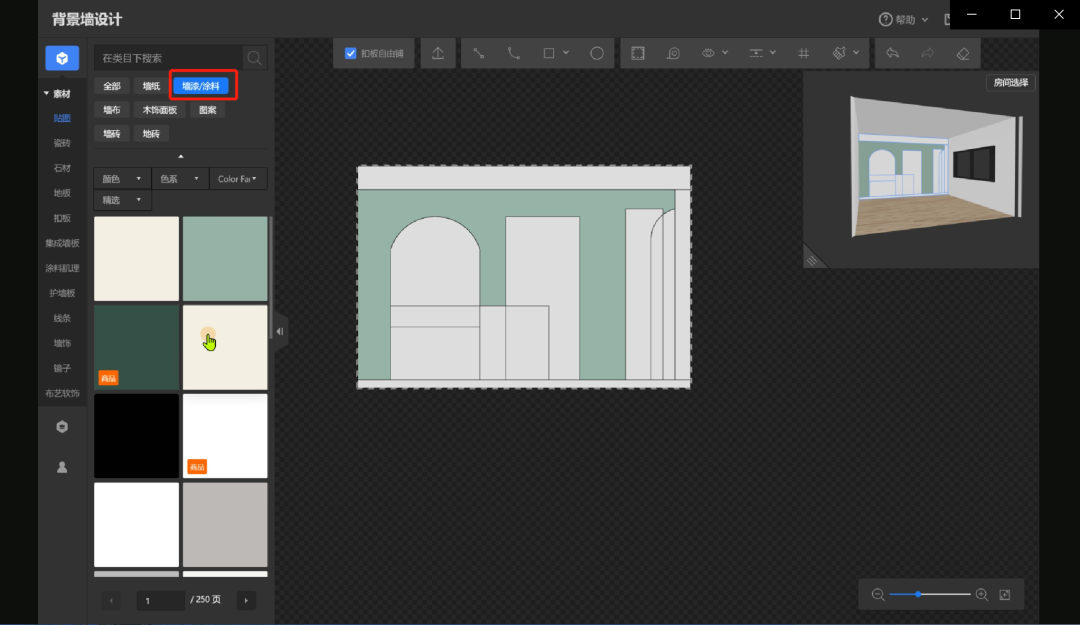The width and height of the screenshot is (1080, 625).
Task: Select the 图案 category tag
Action: (x=207, y=110)
